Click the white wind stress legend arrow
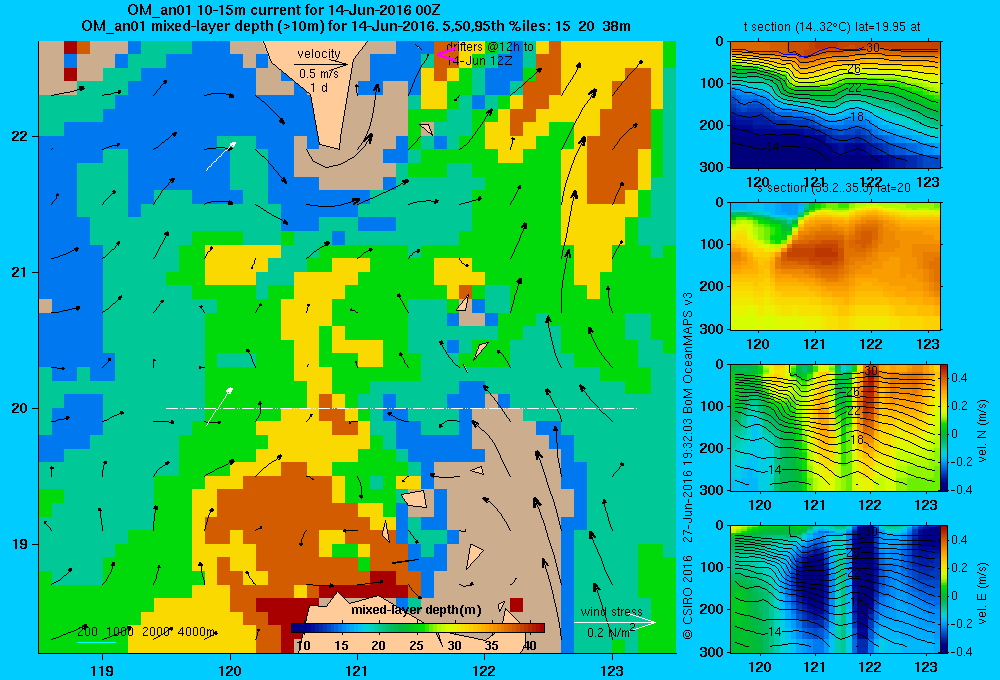Image resolution: width=1000 pixels, height=680 pixels. click(x=615, y=622)
